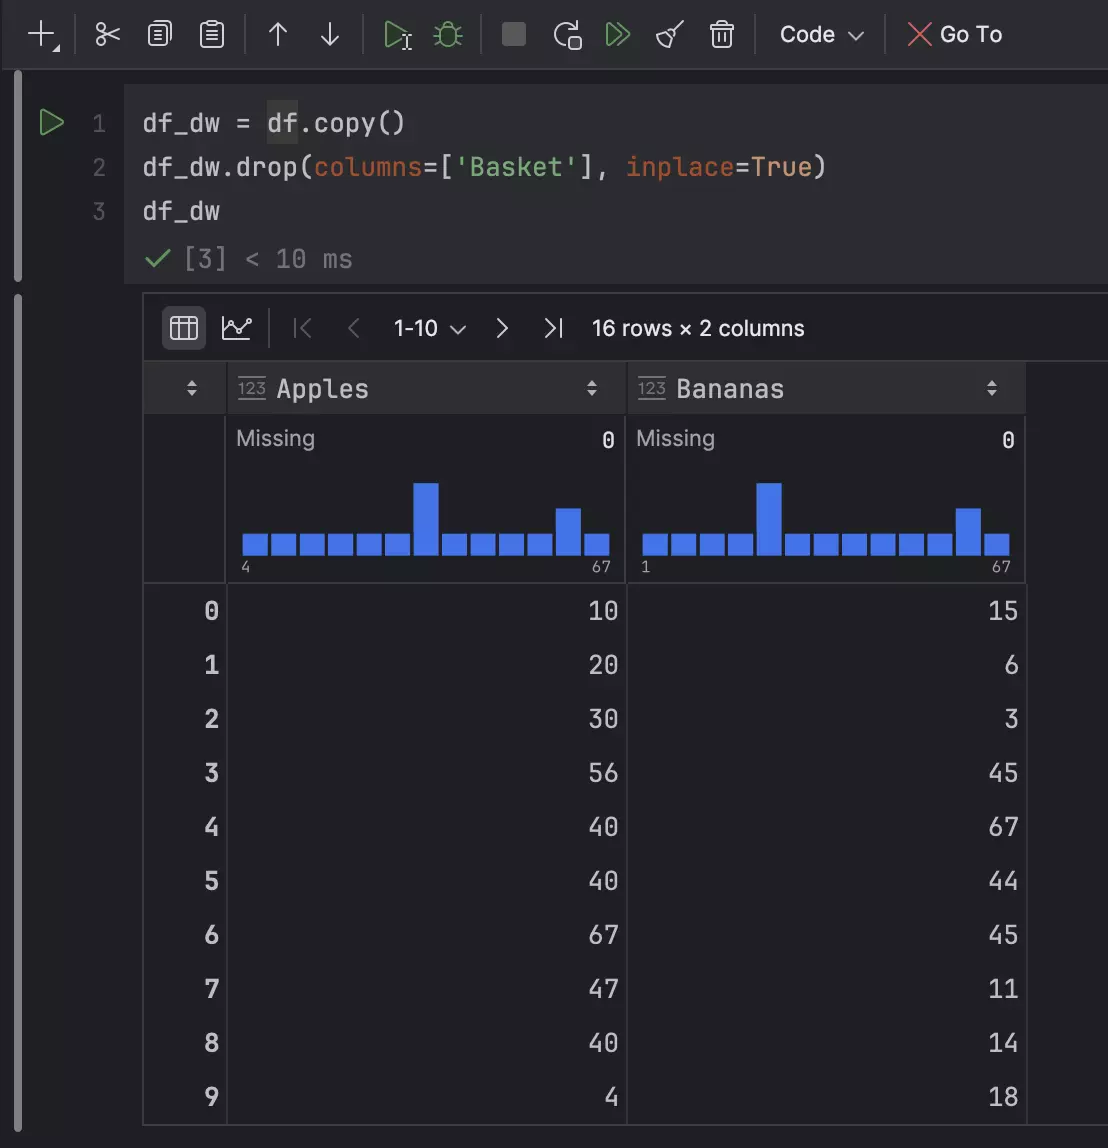Run the cell with the gutter play button
This screenshot has height=1148, width=1108.
coord(51,123)
